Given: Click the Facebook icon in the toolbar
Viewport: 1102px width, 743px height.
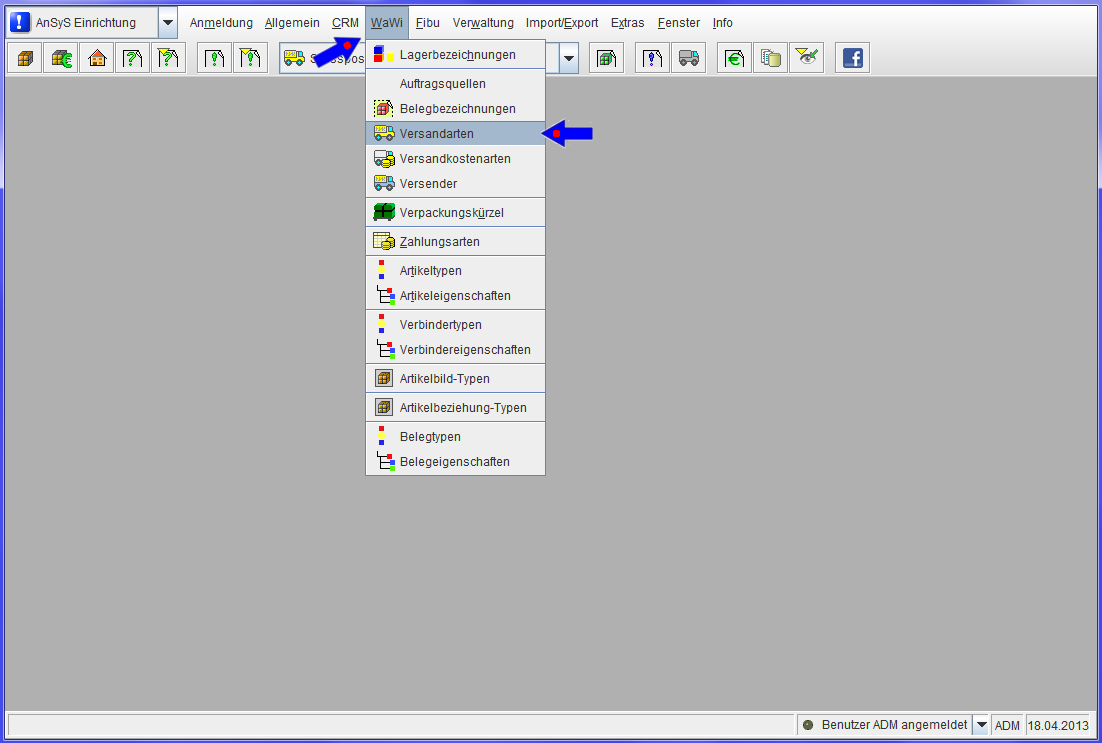Looking at the screenshot, I should point(852,58).
